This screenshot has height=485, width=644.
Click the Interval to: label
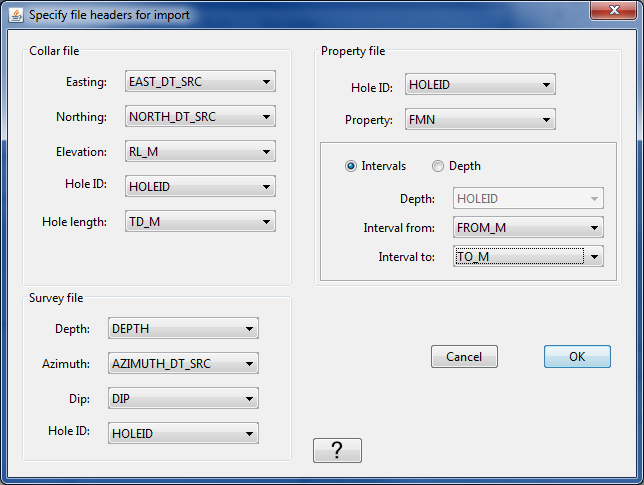(x=406, y=257)
